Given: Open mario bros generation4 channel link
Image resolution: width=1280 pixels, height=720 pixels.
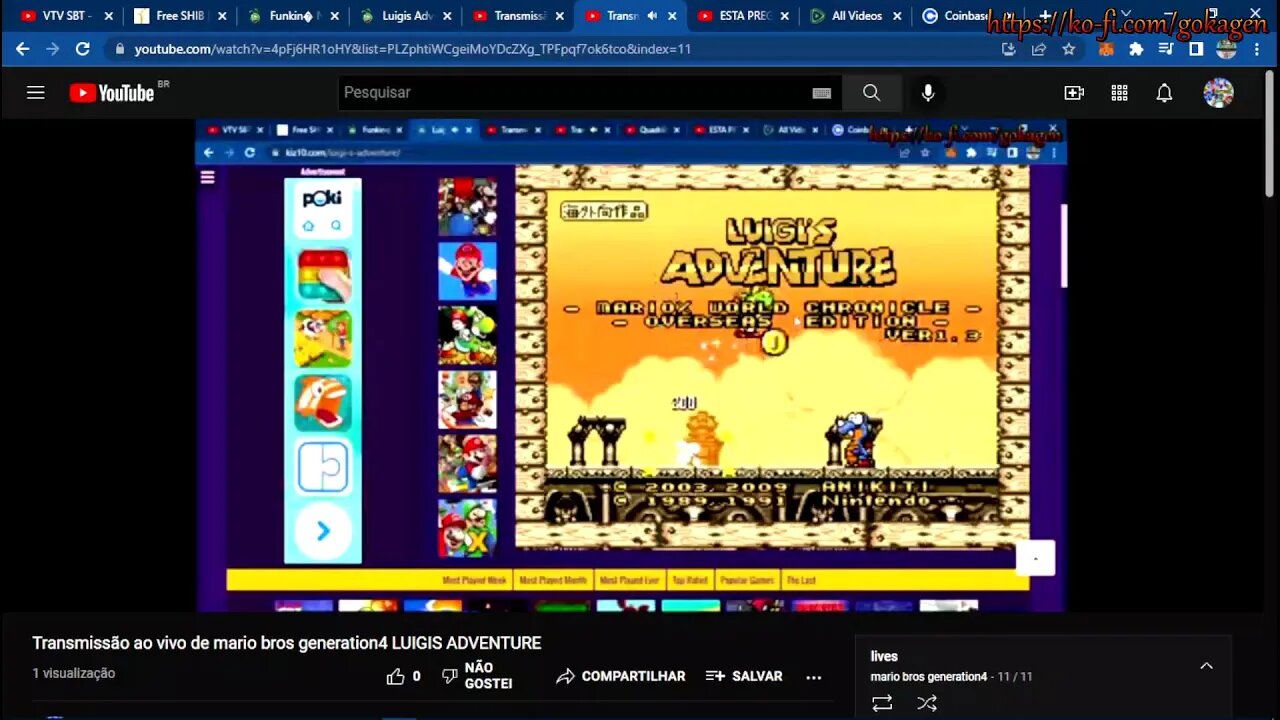Looking at the screenshot, I should point(929,677).
